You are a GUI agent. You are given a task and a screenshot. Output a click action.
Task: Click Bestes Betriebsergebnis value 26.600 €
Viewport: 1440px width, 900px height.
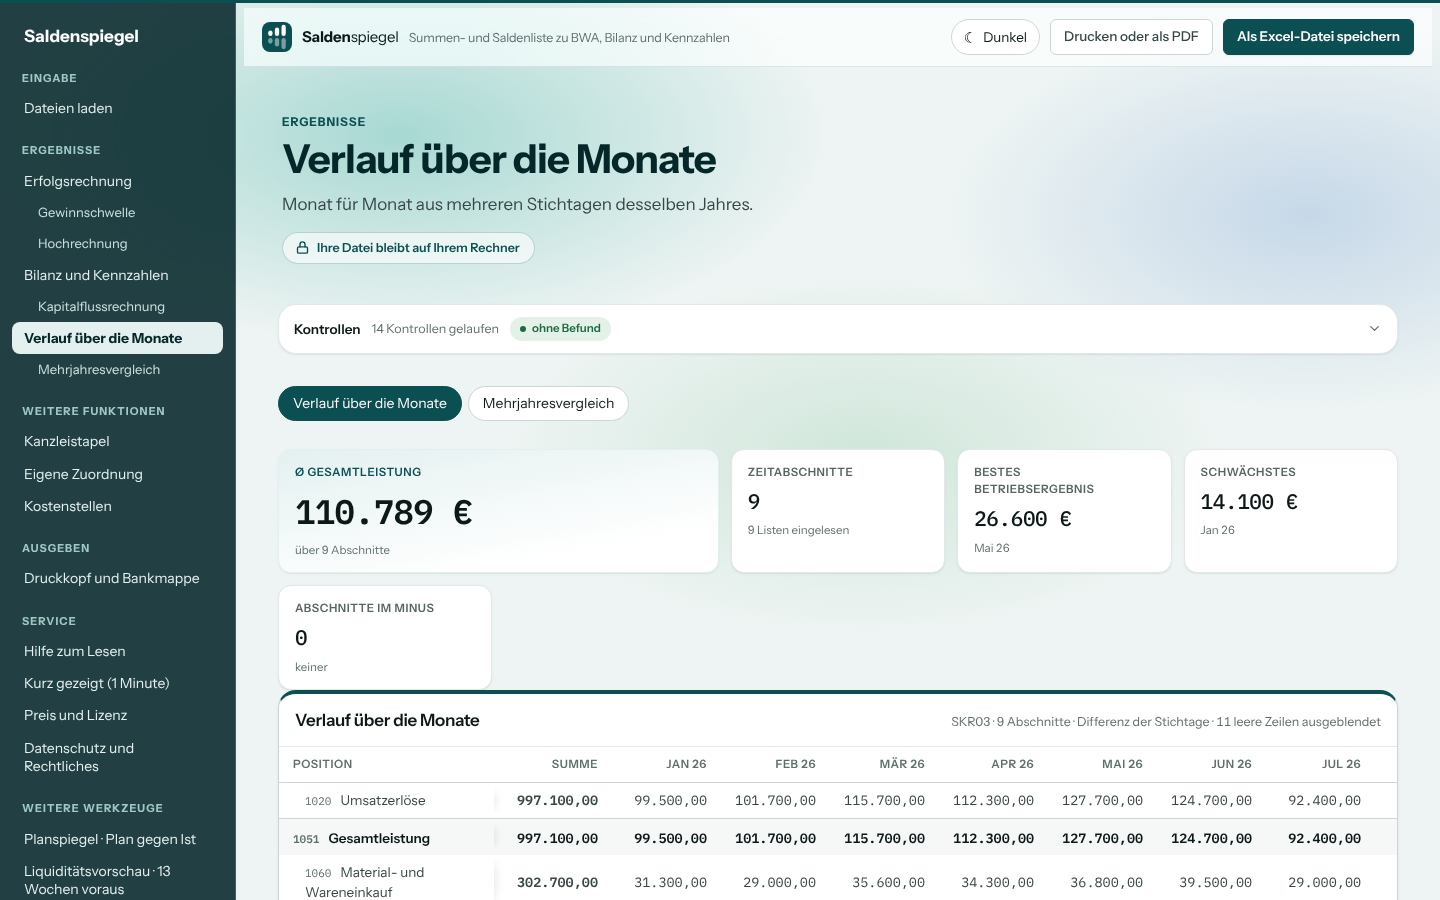coord(1023,519)
